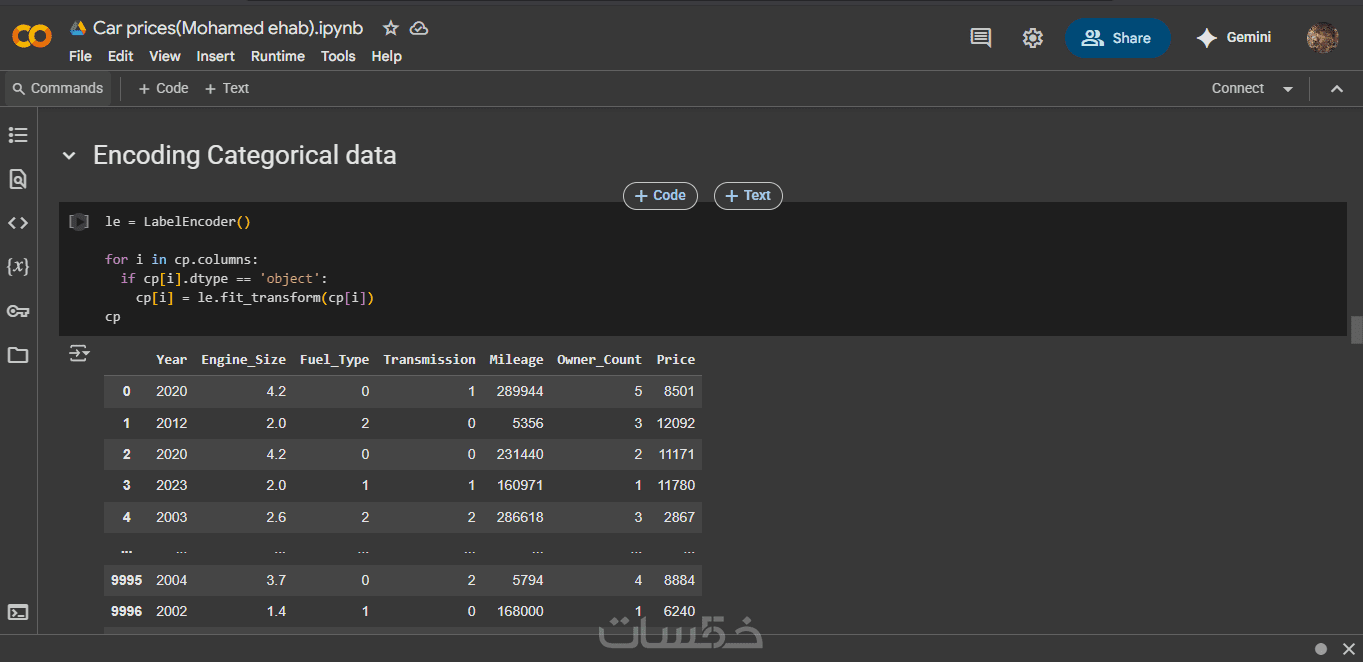Open the Runtime menu
This screenshot has height=662, width=1363.
pyautogui.click(x=278, y=56)
